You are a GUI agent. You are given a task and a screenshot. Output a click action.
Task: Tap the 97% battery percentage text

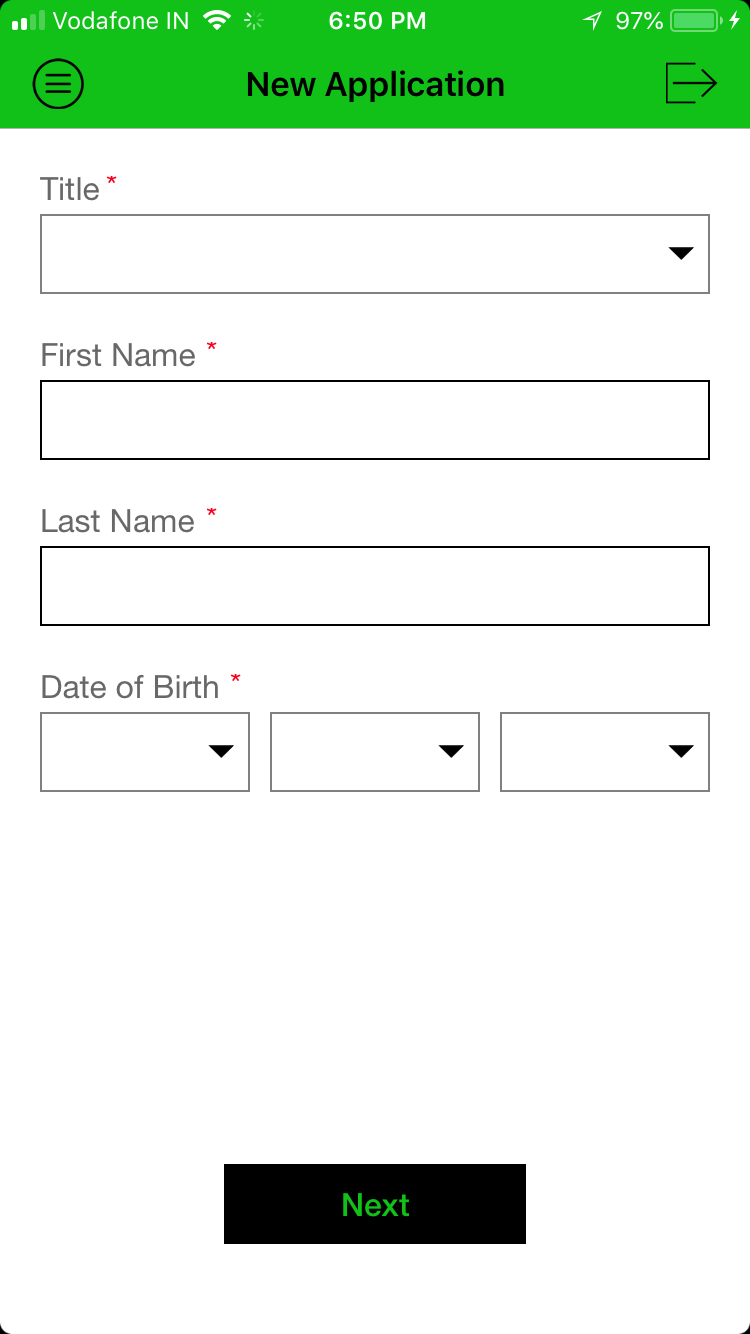pyautogui.click(x=639, y=20)
